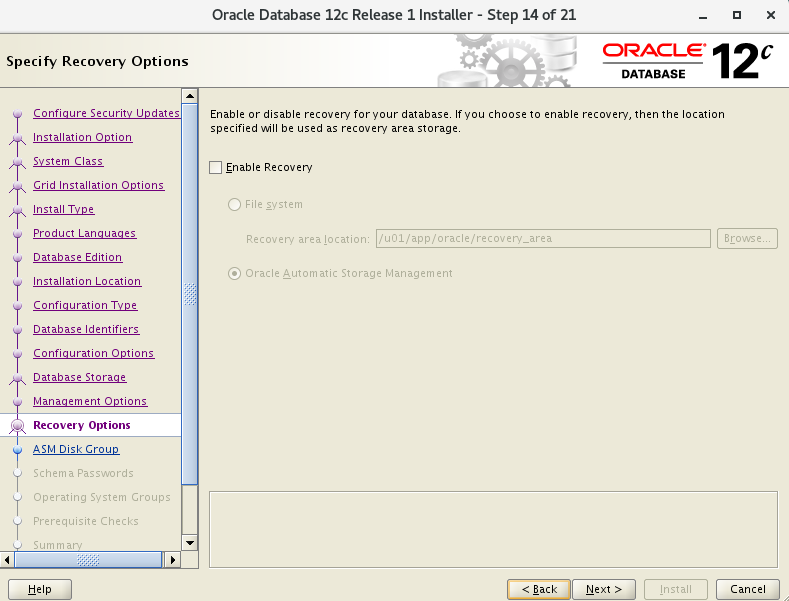Click the Database Storage step bullet icon
Screen dimensions: 789x601
click(17, 379)
